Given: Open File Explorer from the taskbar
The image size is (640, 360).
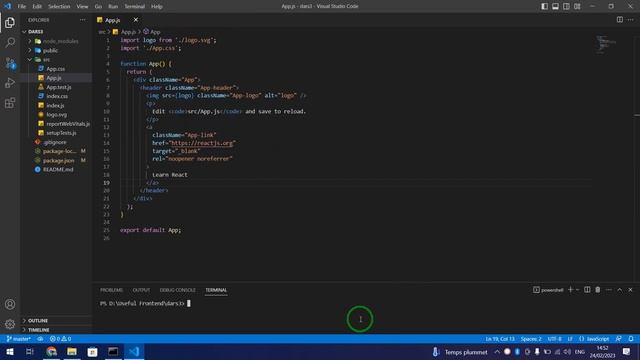Looking at the screenshot, I should pos(72,352).
